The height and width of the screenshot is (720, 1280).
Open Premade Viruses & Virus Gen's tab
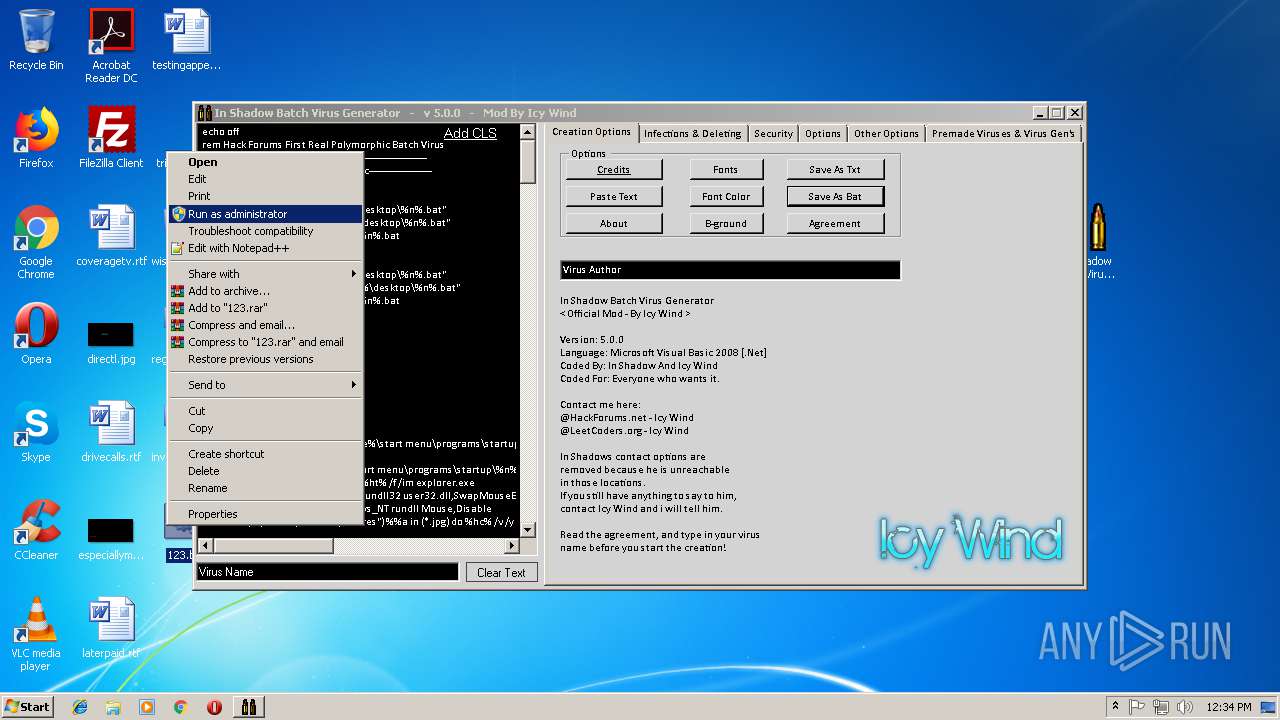(x=1003, y=133)
